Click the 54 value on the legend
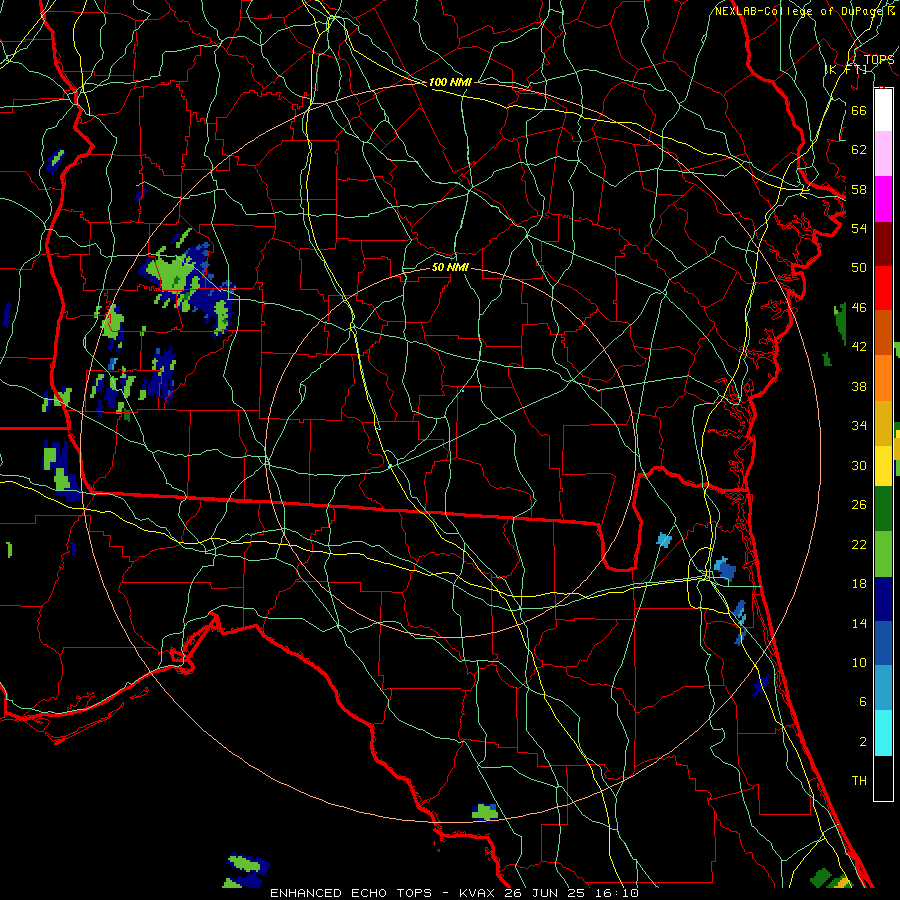Viewport: 900px width, 900px height. (859, 228)
